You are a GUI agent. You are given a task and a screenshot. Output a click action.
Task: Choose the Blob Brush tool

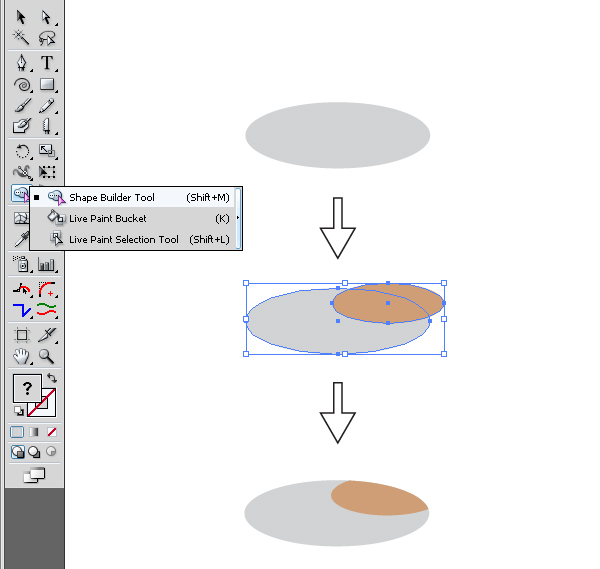click(21, 126)
